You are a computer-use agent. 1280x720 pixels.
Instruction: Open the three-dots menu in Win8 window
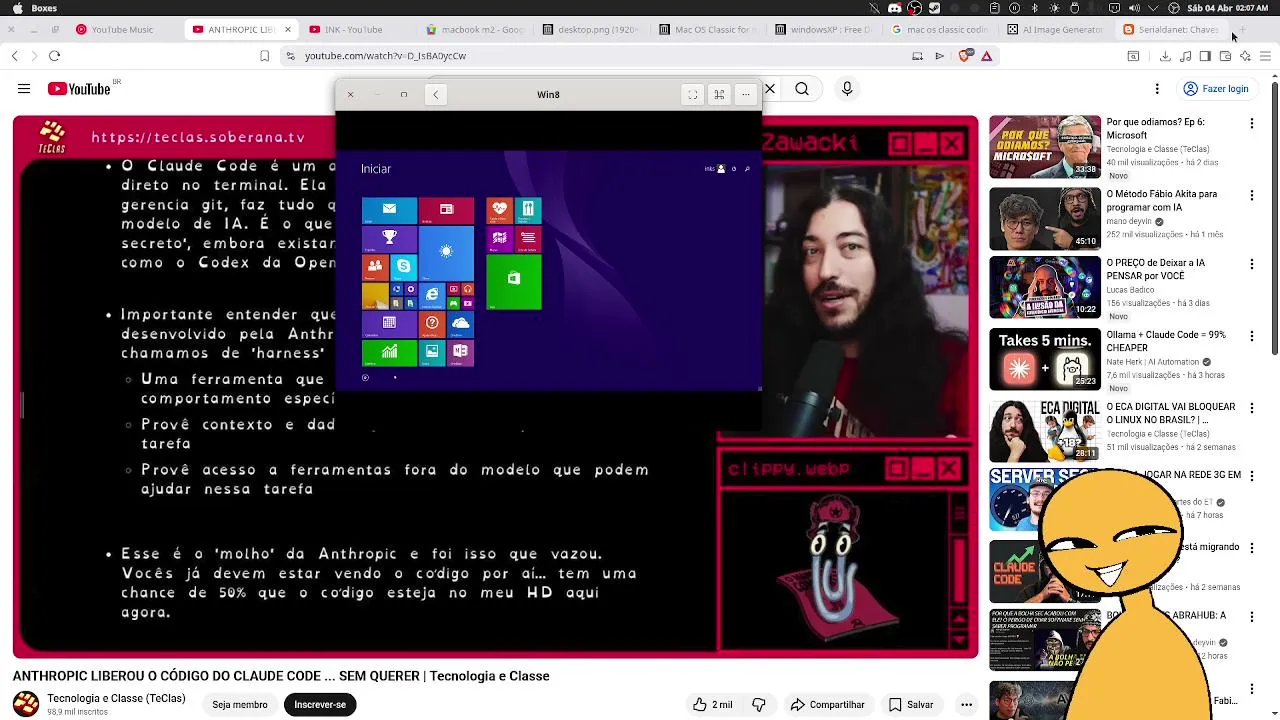click(745, 94)
